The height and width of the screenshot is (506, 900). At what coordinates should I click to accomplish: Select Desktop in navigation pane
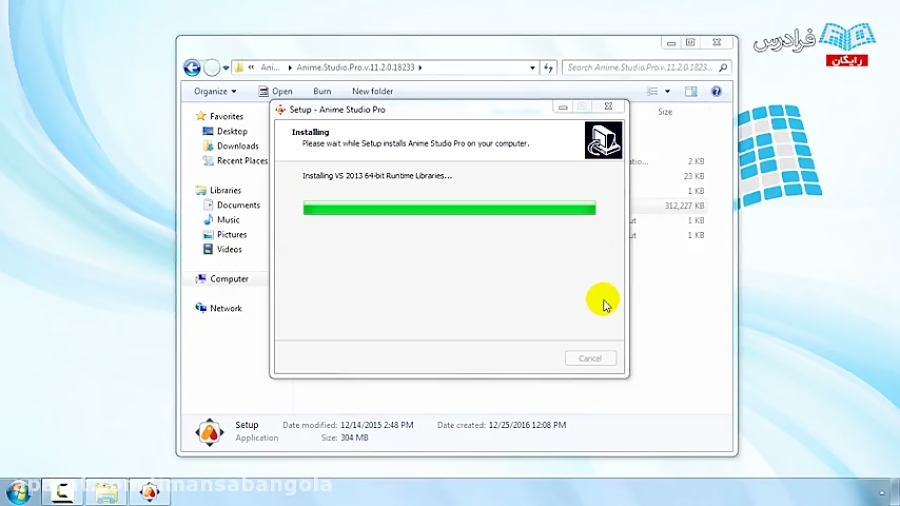232,131
